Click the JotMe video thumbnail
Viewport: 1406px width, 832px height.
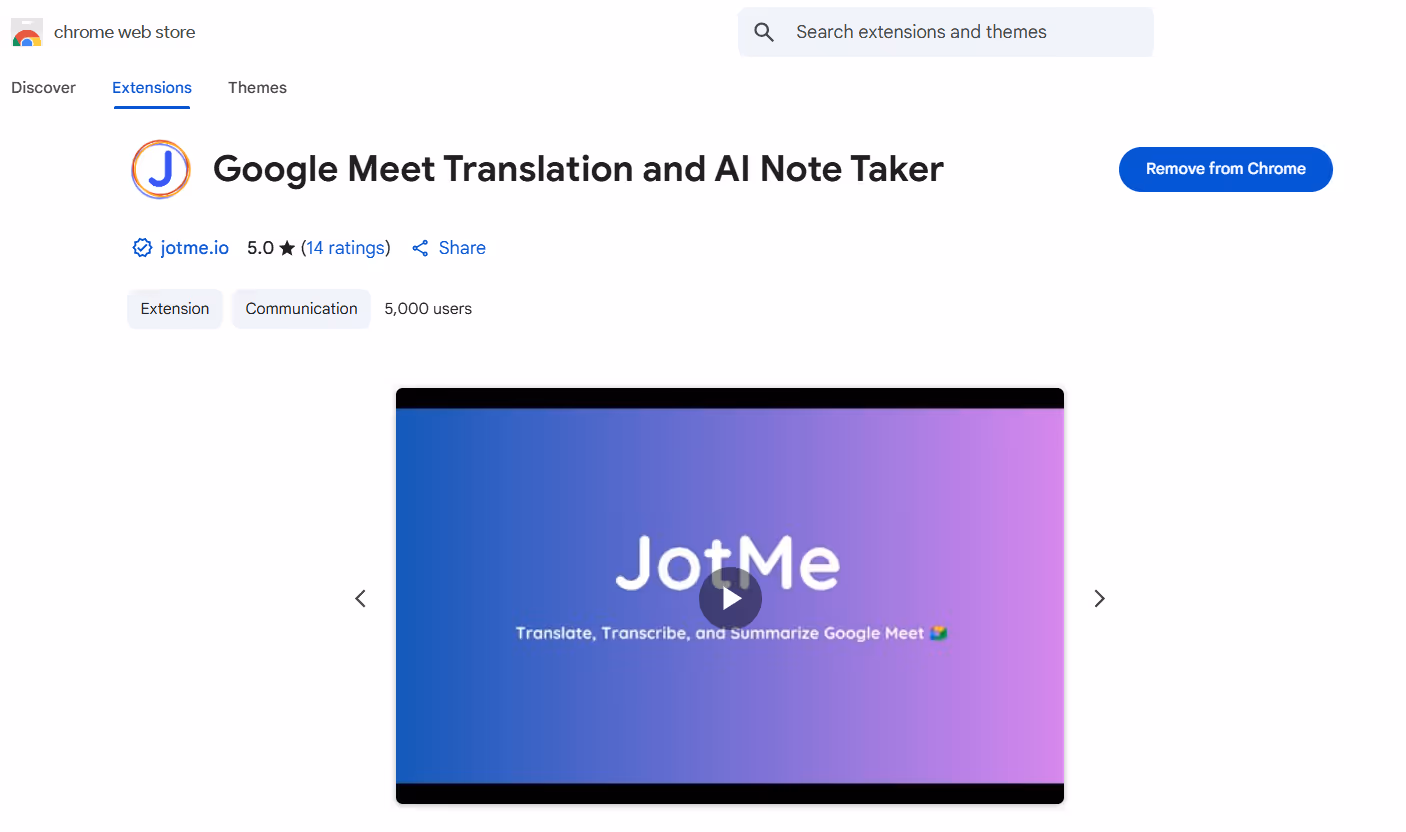(730, 596)
